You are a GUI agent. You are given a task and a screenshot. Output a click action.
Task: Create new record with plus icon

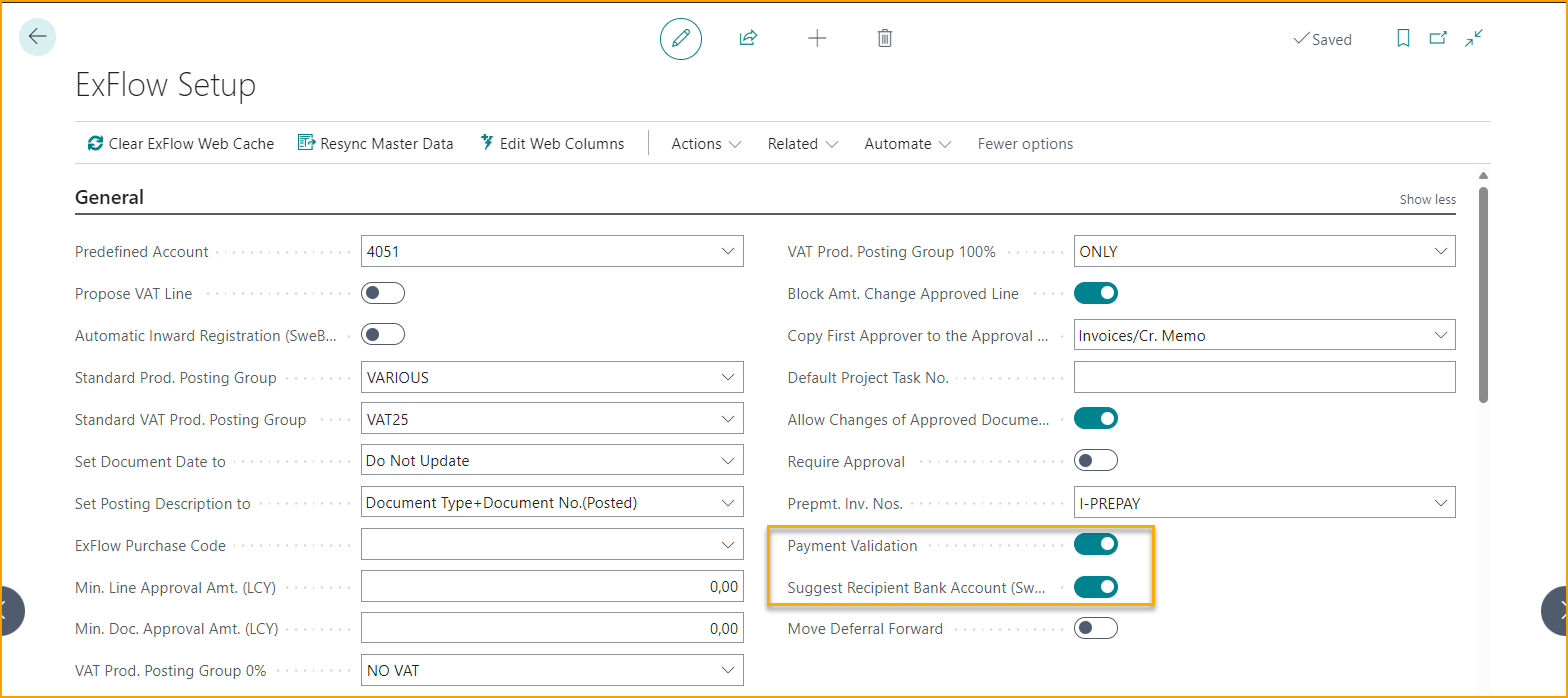pyautogui.click(x=817, y=38)
